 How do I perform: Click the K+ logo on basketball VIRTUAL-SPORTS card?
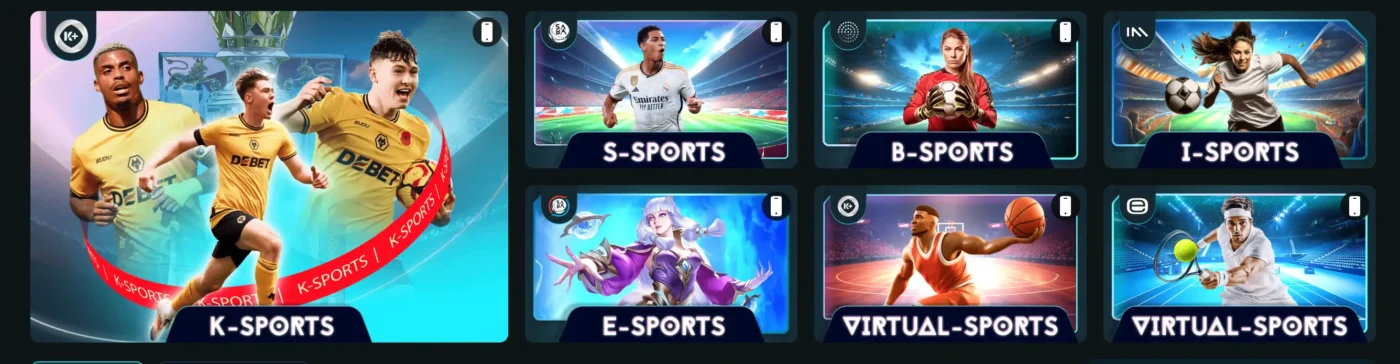click(848, 206)
